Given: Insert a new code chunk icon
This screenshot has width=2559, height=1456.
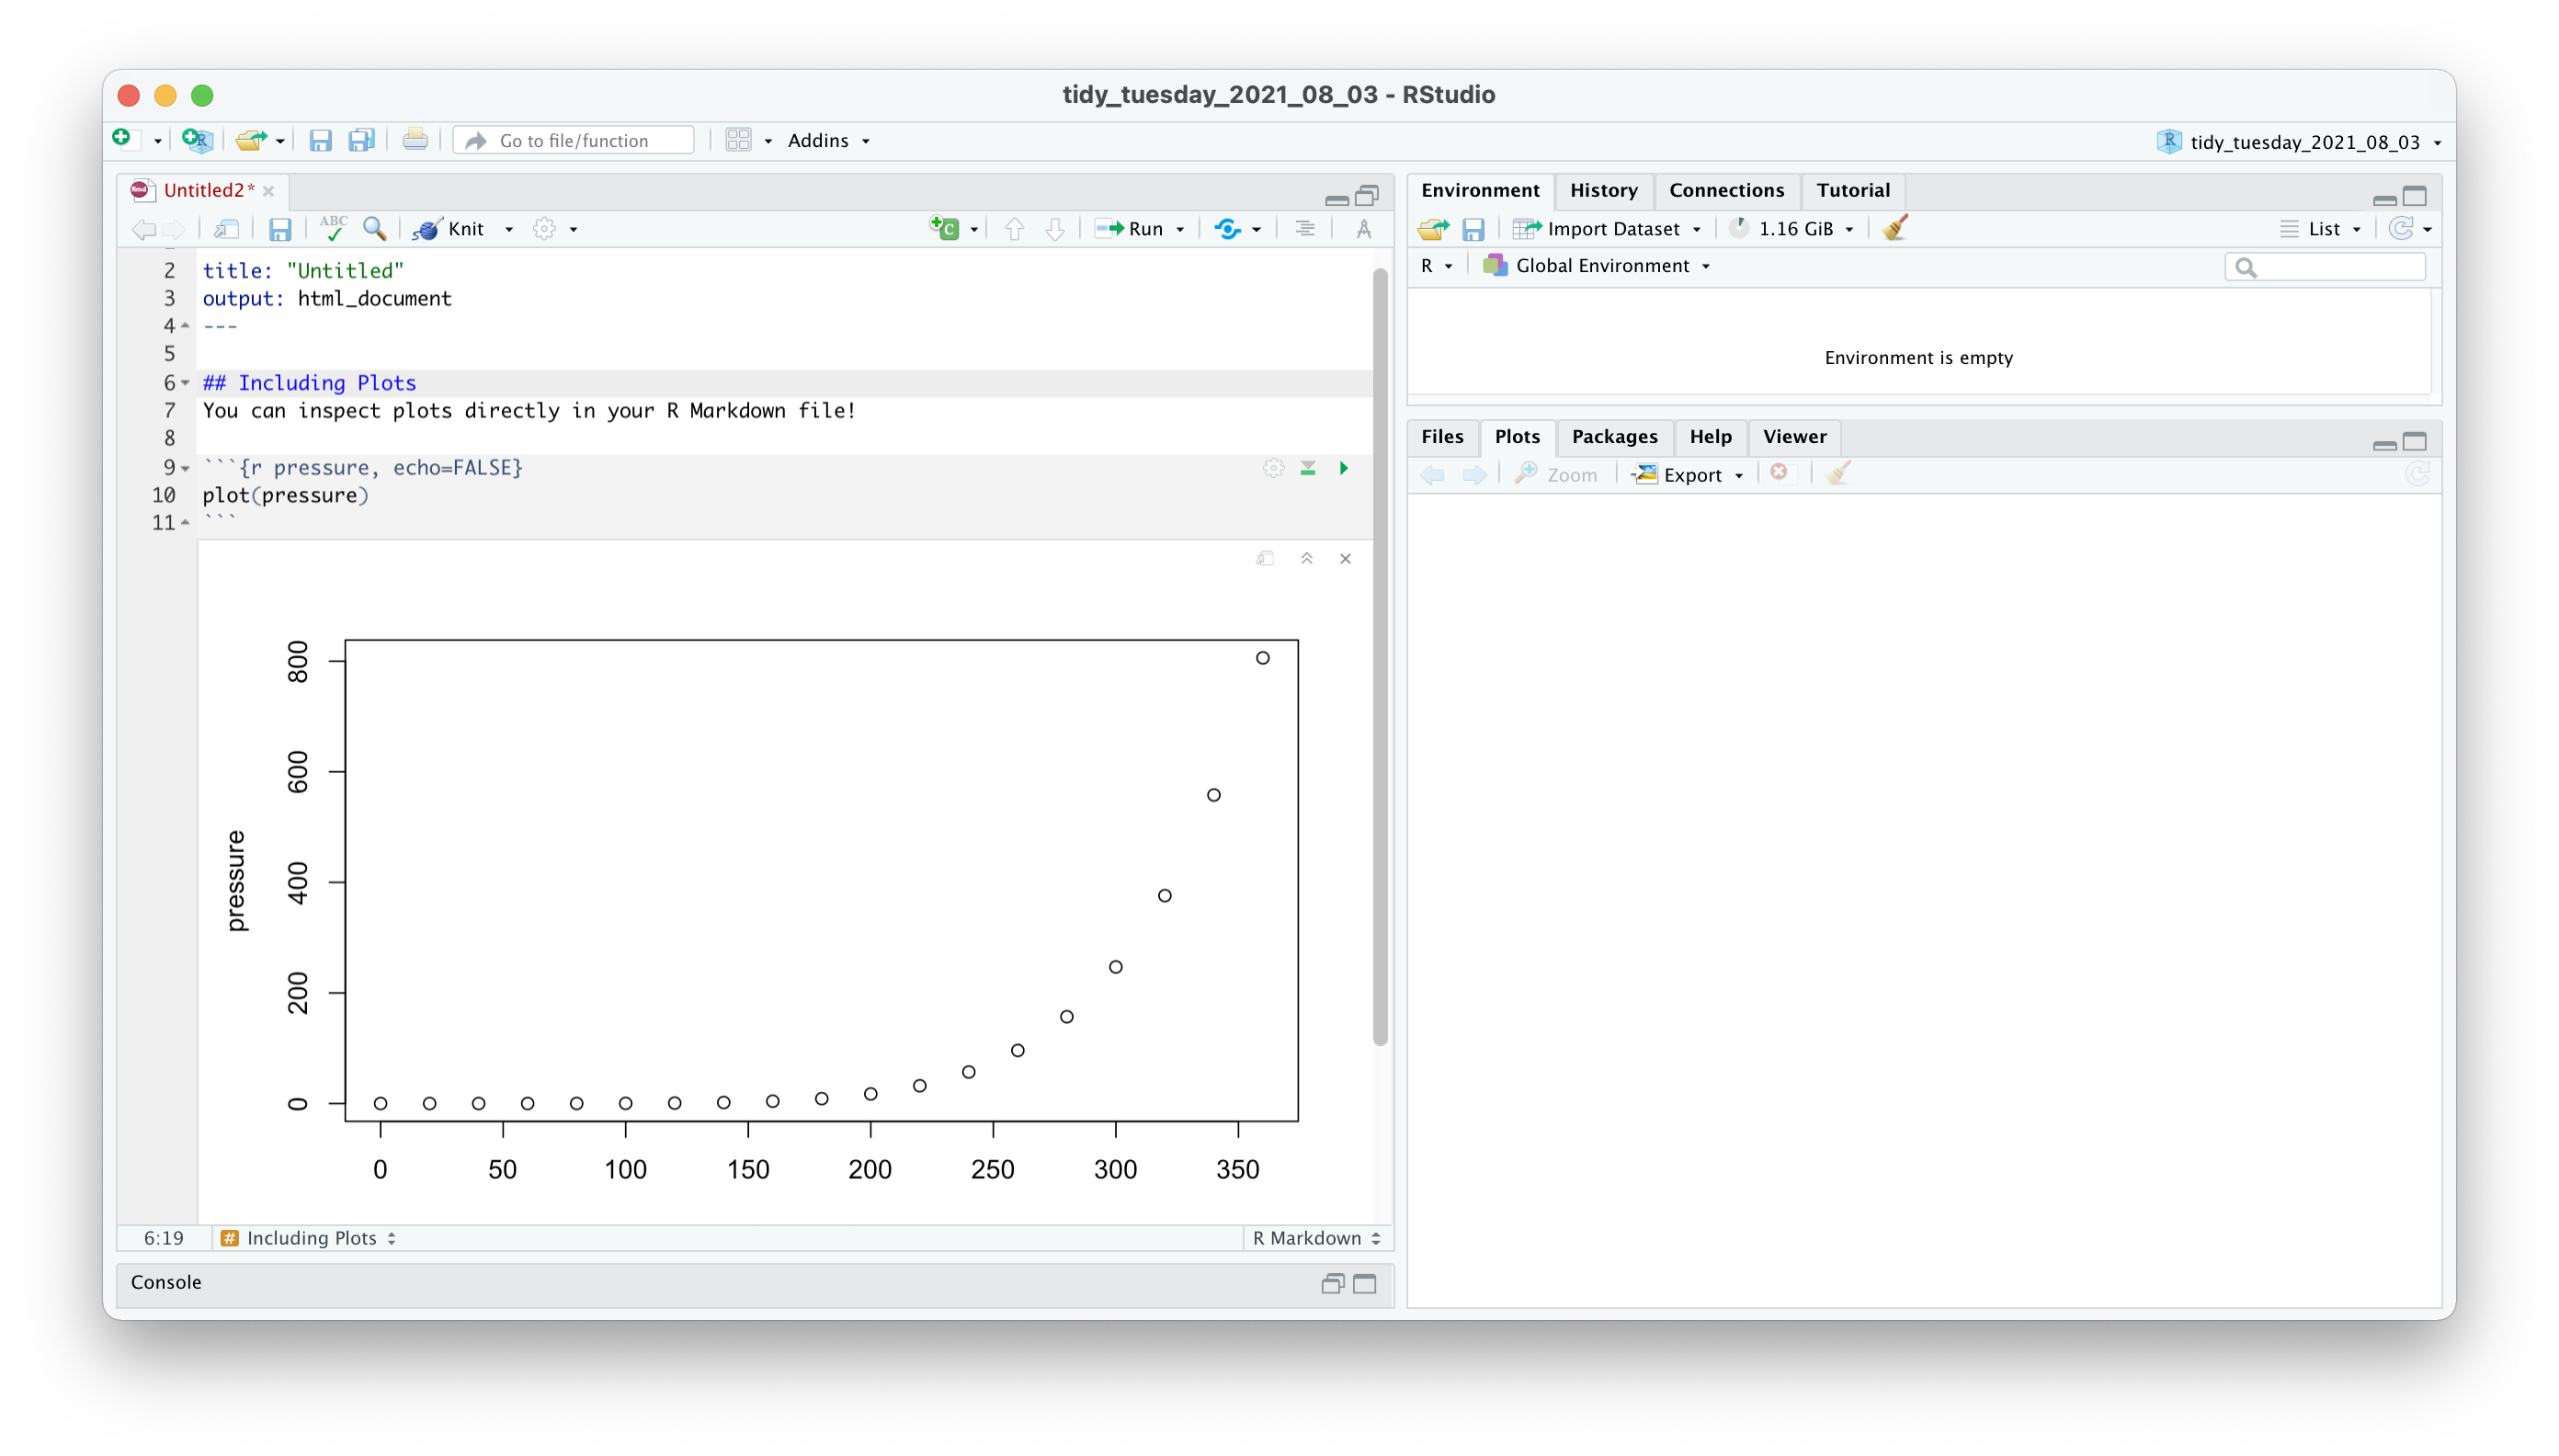Looking at the screenshot, I should click(x=945, y=228).
